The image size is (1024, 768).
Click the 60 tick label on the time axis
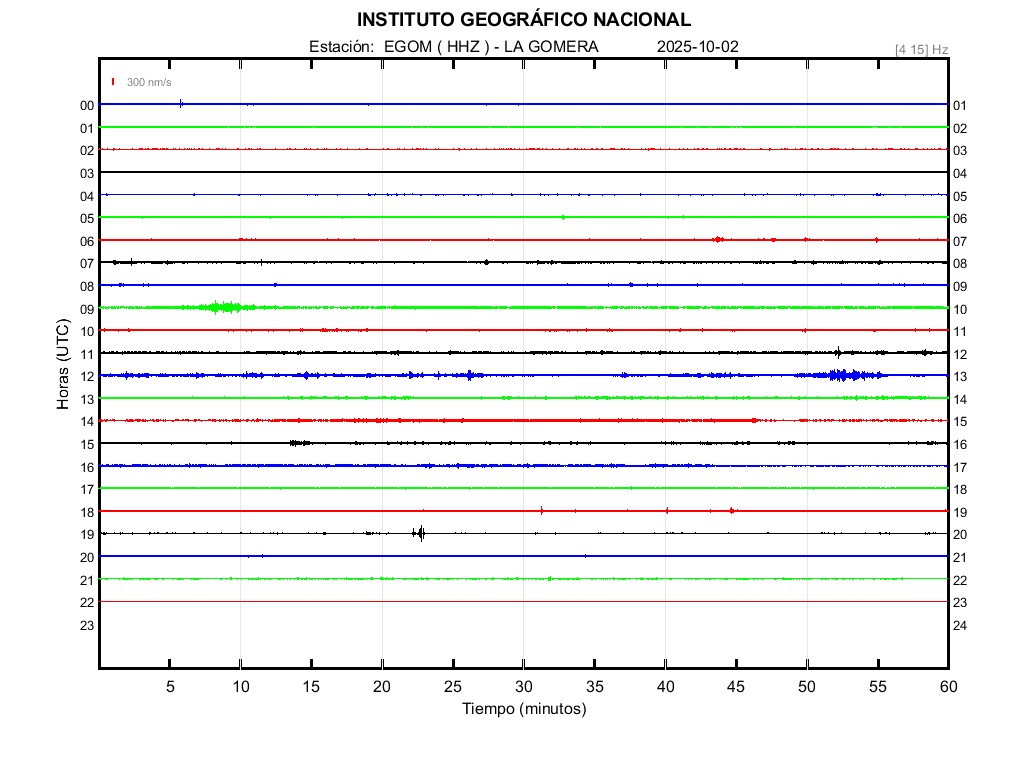click(948, 686)
